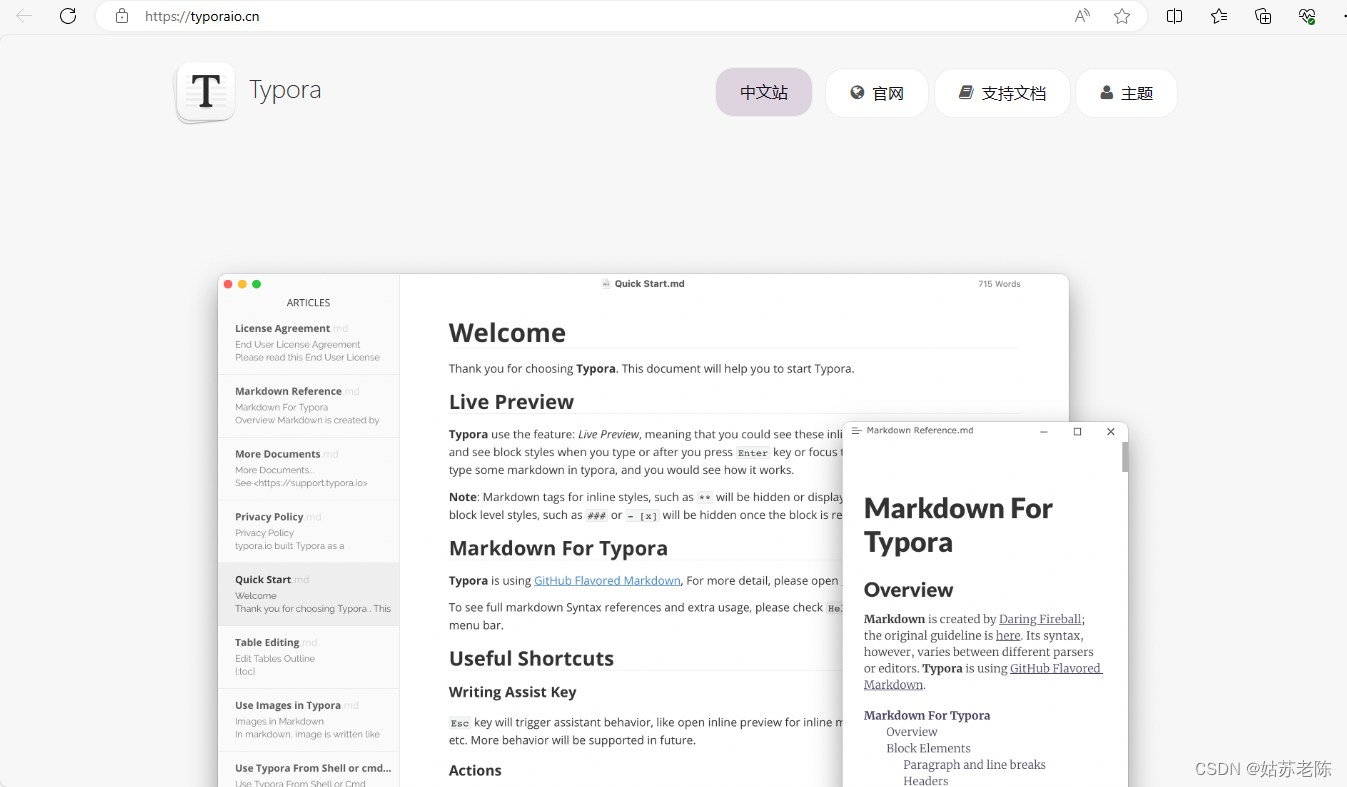The width and height of the screenshot is (1347, 787).
Task: Open Privacy Policy article in sidebar
Action: pyautogui.click(x=308, y=532)
